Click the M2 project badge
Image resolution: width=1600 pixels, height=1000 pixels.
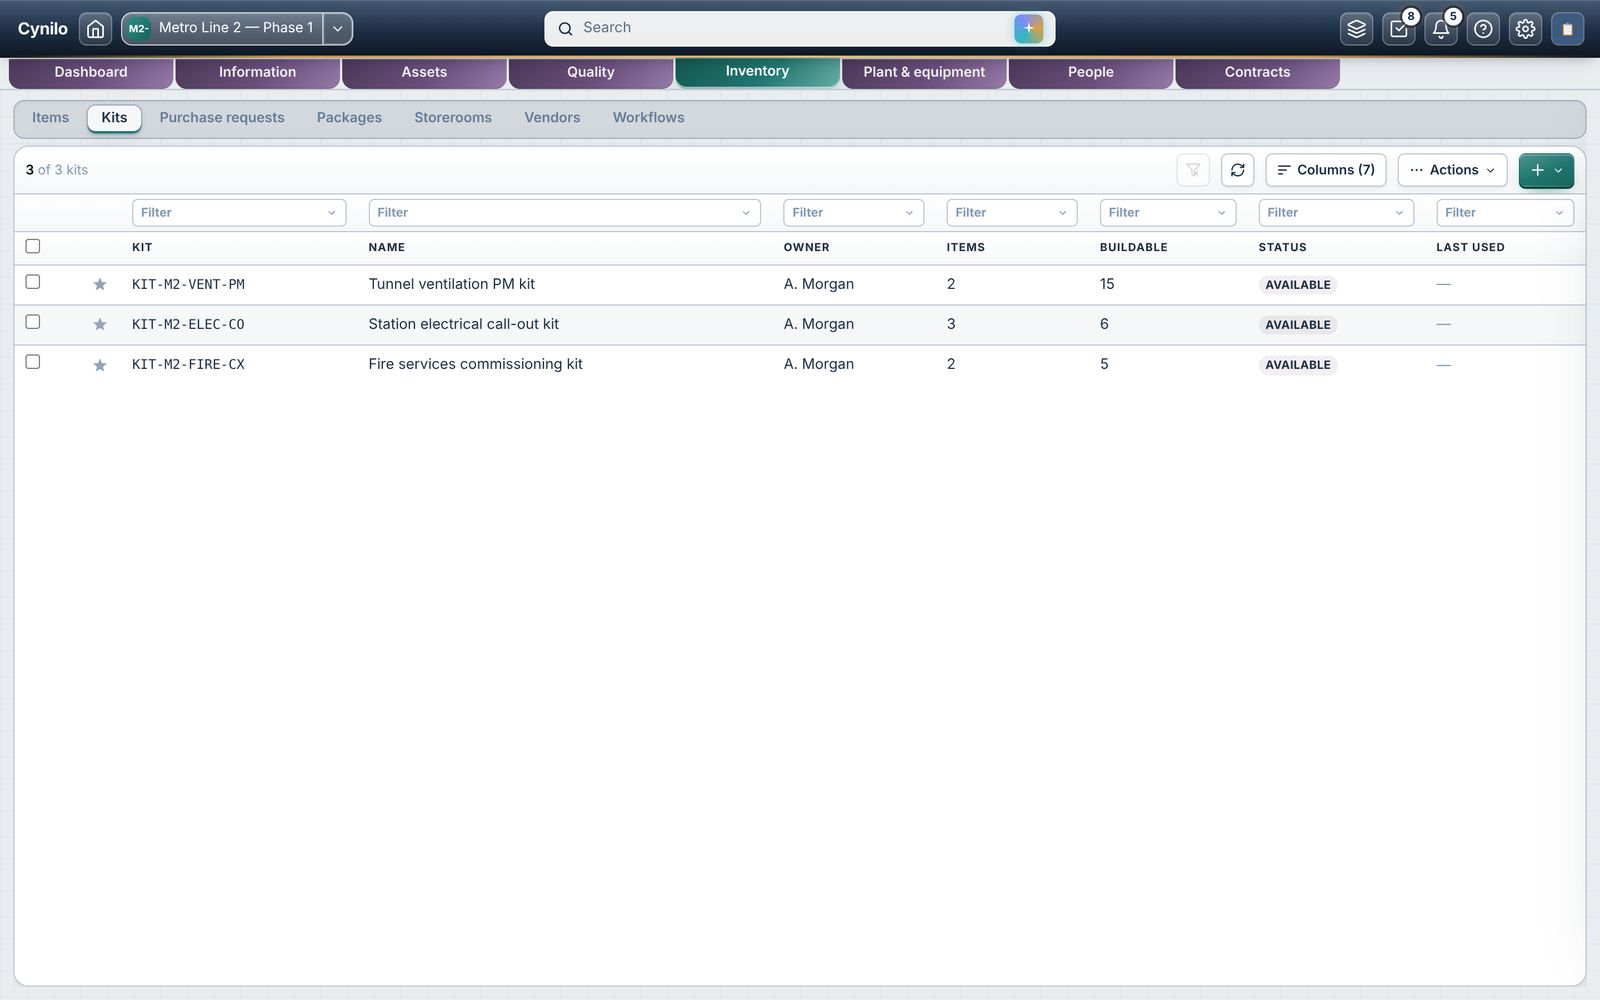point(138,28)
